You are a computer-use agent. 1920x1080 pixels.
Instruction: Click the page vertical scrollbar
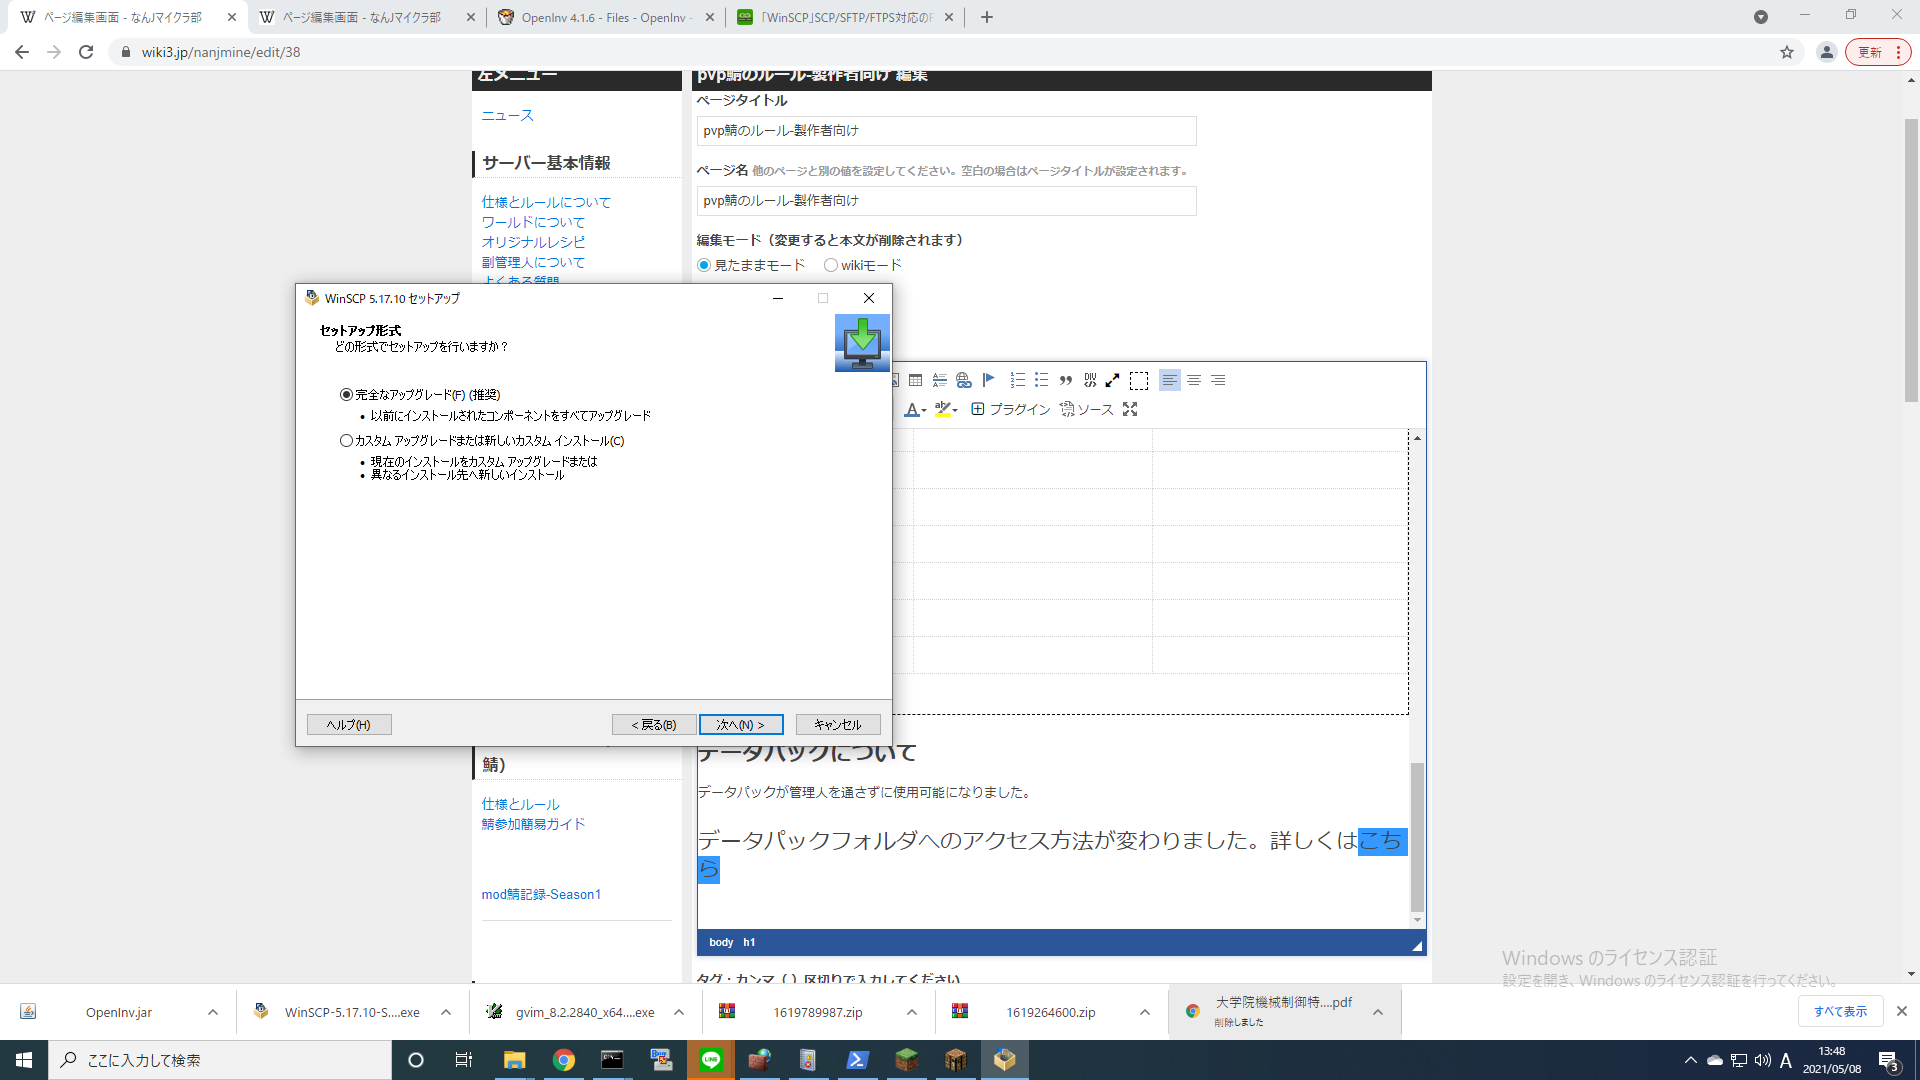pyautogui.click(x=1911, y=260)
